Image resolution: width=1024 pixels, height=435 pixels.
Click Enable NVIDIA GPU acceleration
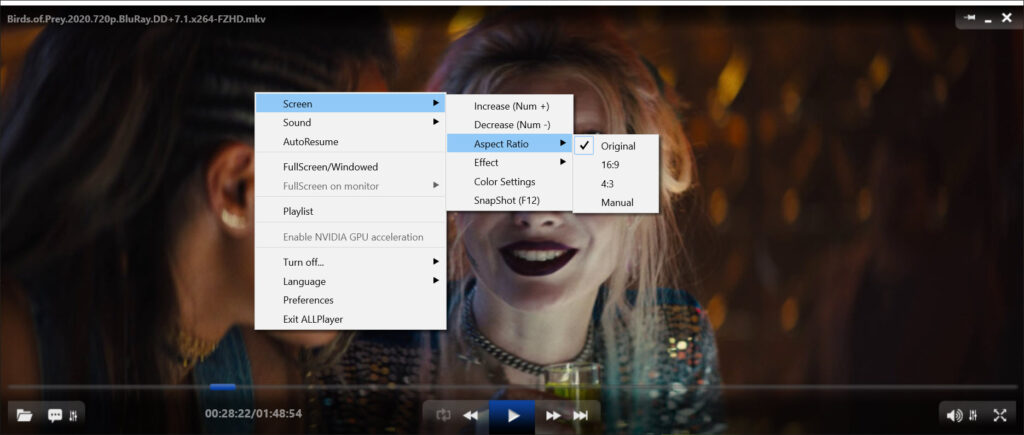click(x=350, y=237)
